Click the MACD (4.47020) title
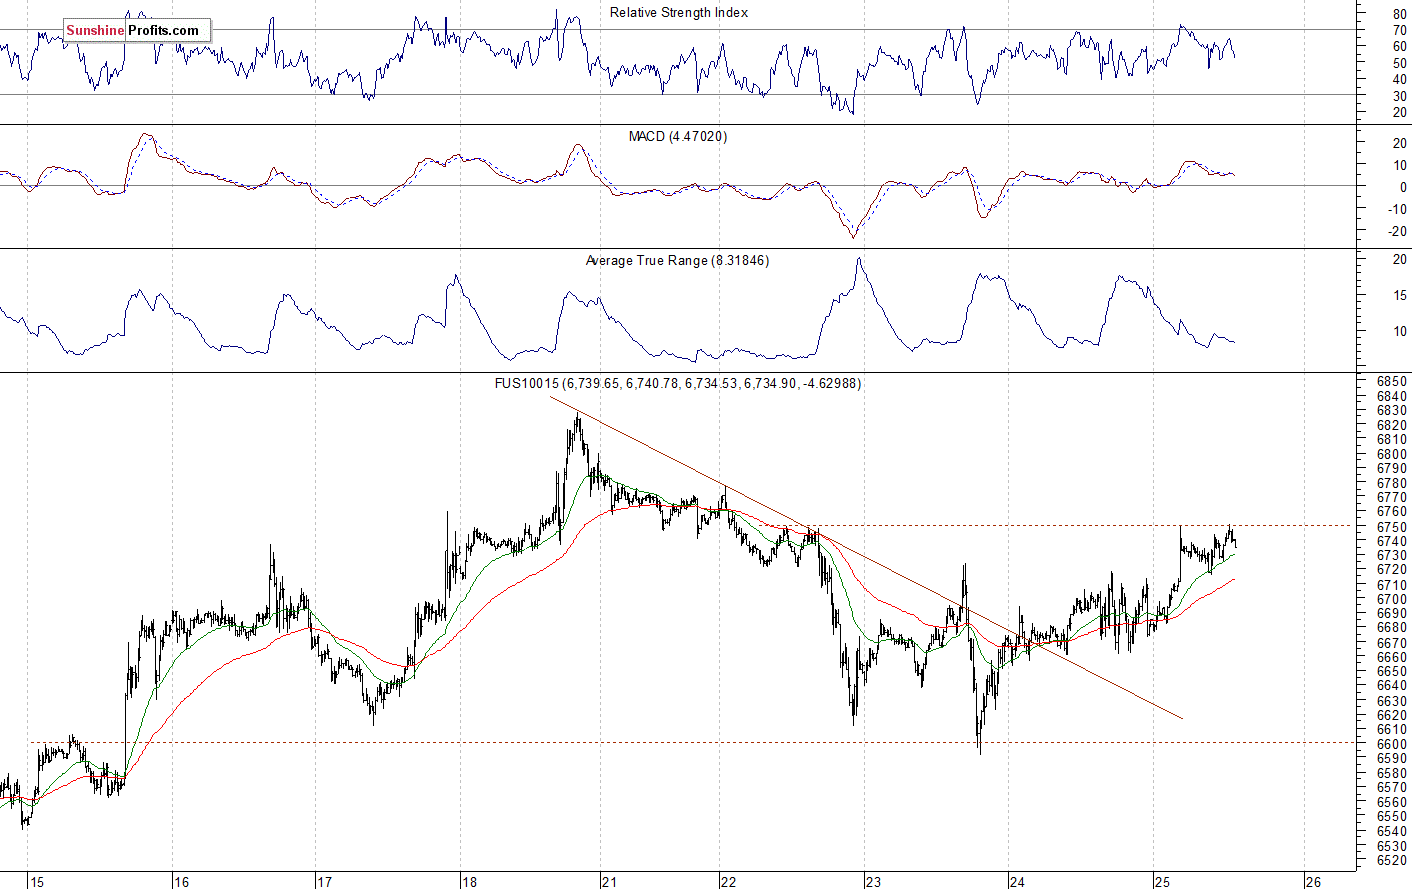This screenshot has width=1412, height=889. (x=678, y=136)
